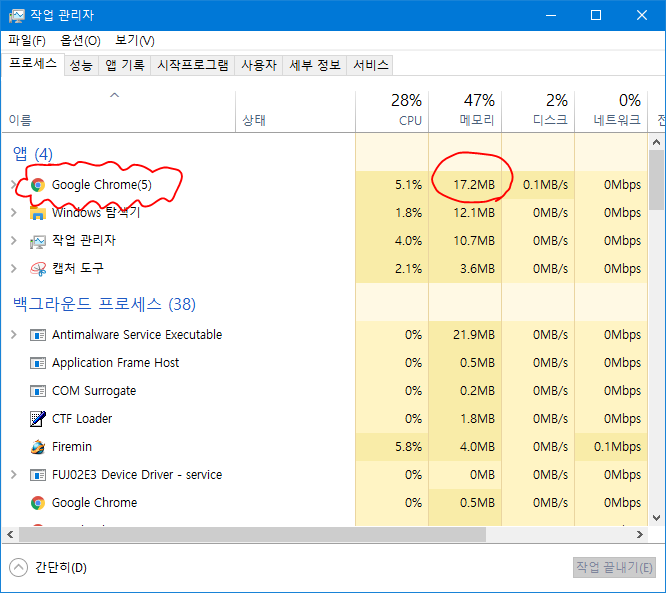Switch to the 앱 기록 tab
666x593 pixels.
[124, 65]
